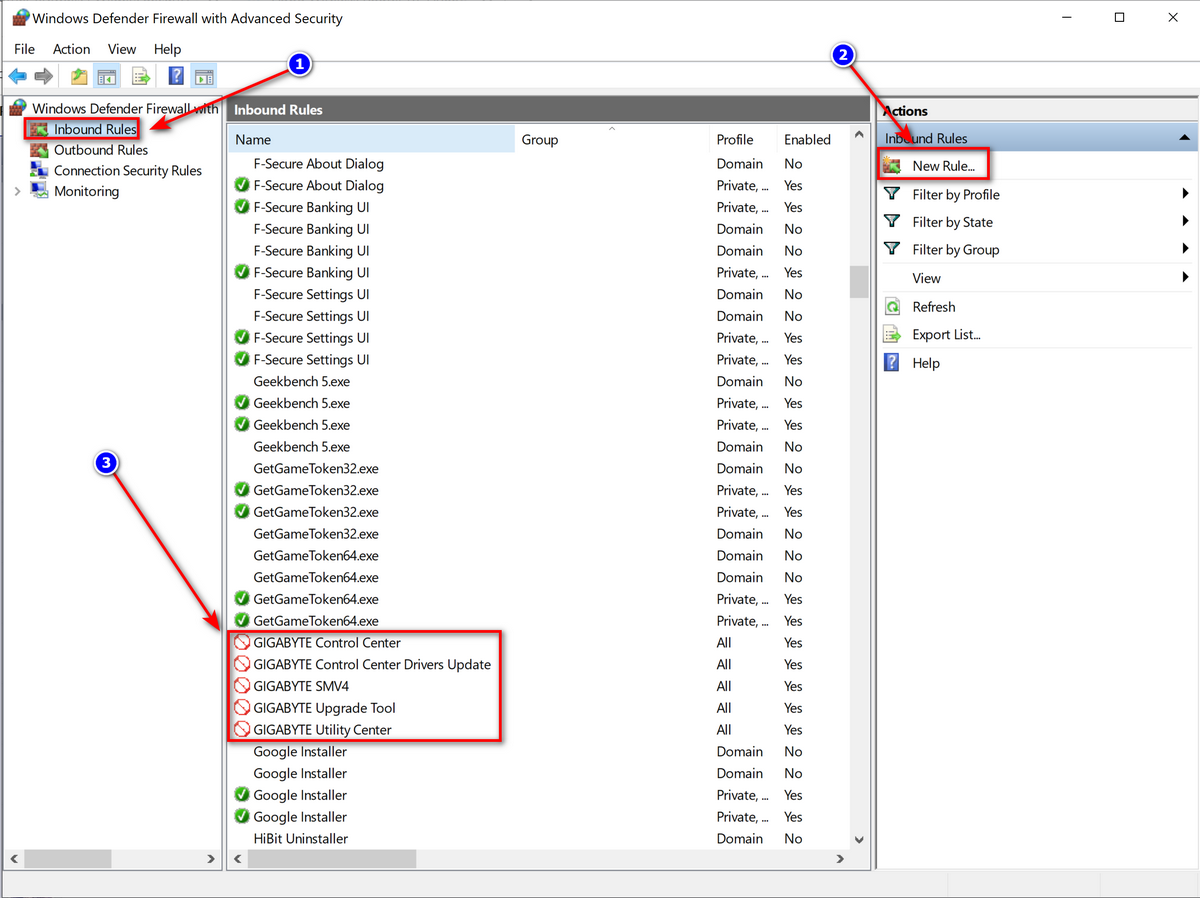Viewport: 1200px width, 898px height.
Task: Click the Export List icon in the toolbar
Action: (x=142, y=76)
